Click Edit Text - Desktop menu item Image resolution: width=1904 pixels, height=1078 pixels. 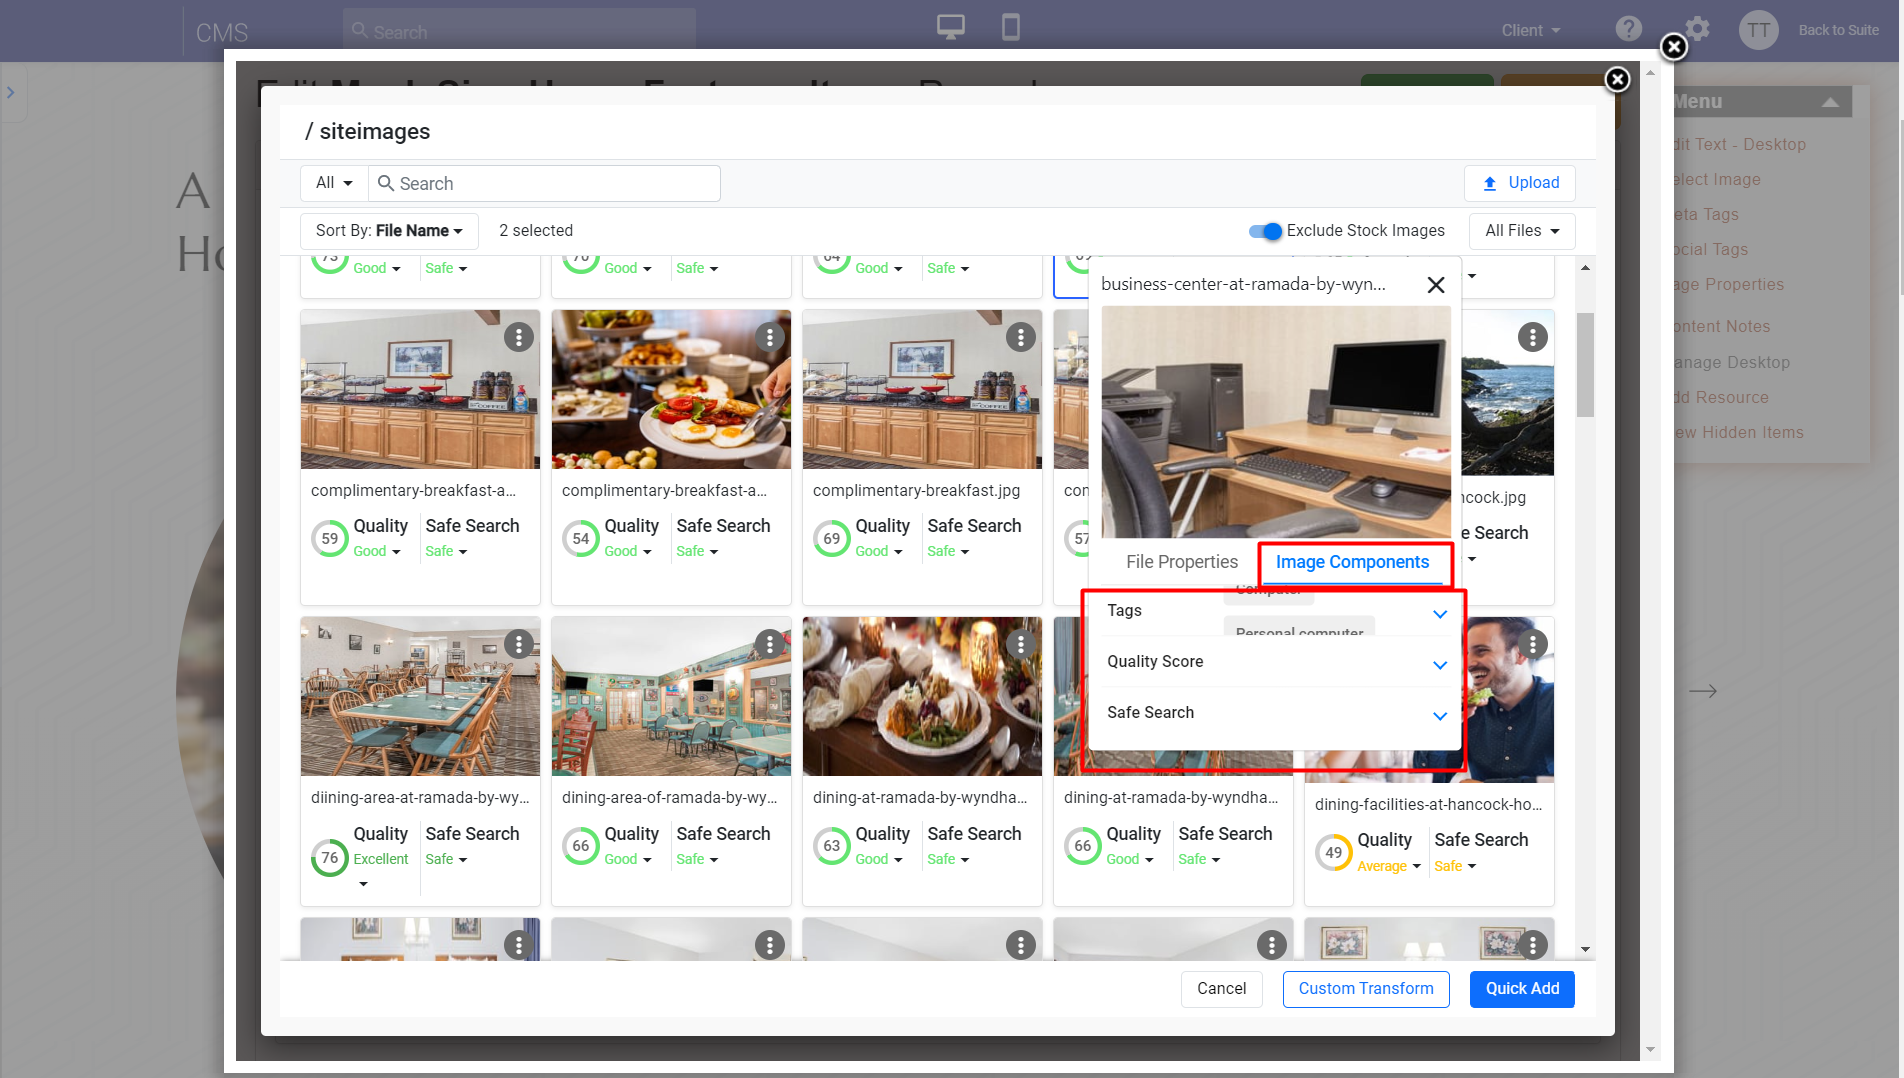click(1739, 145)
